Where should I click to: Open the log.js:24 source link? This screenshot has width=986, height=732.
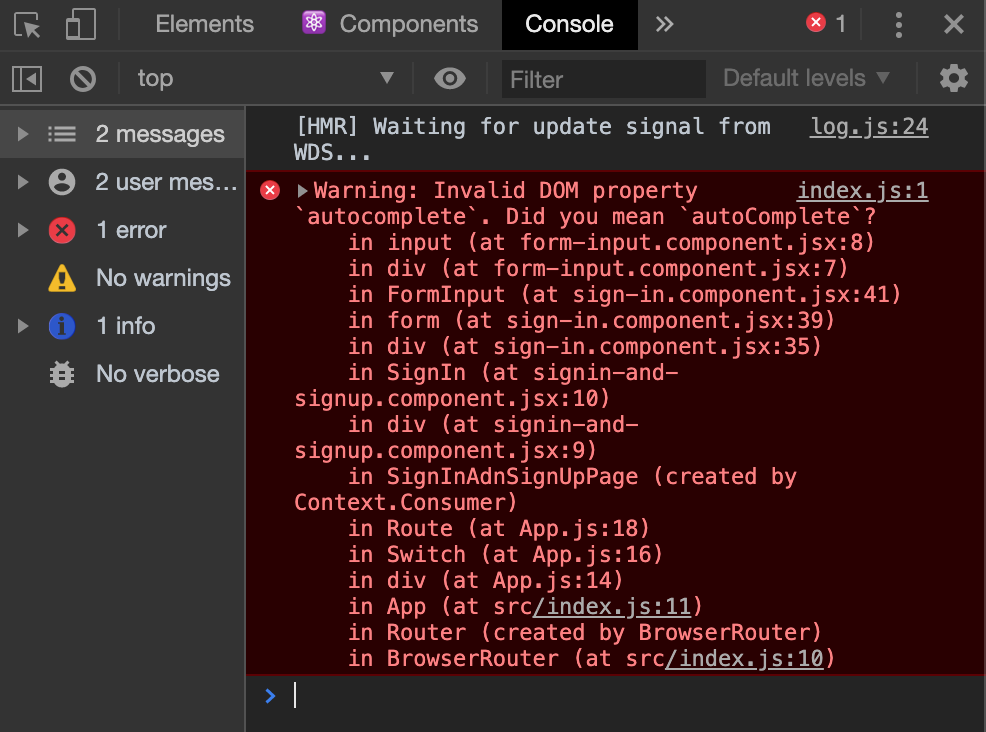tap(868, 126)
